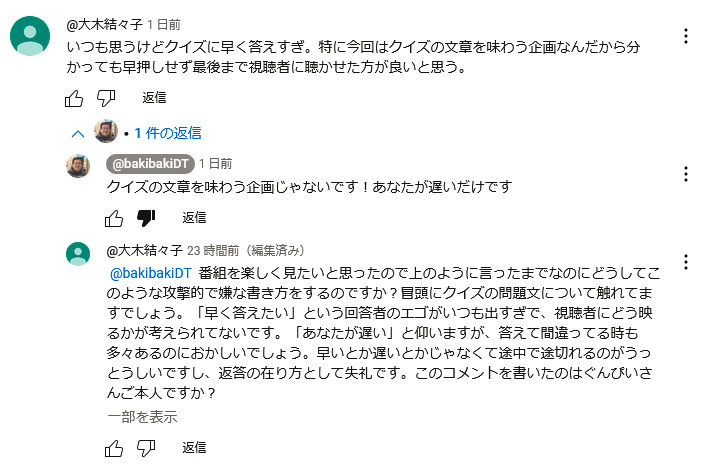Like the top comment by 大木結々子
Image resolution: width=720 pixels, height=475 pixels.
coord(74,98)
